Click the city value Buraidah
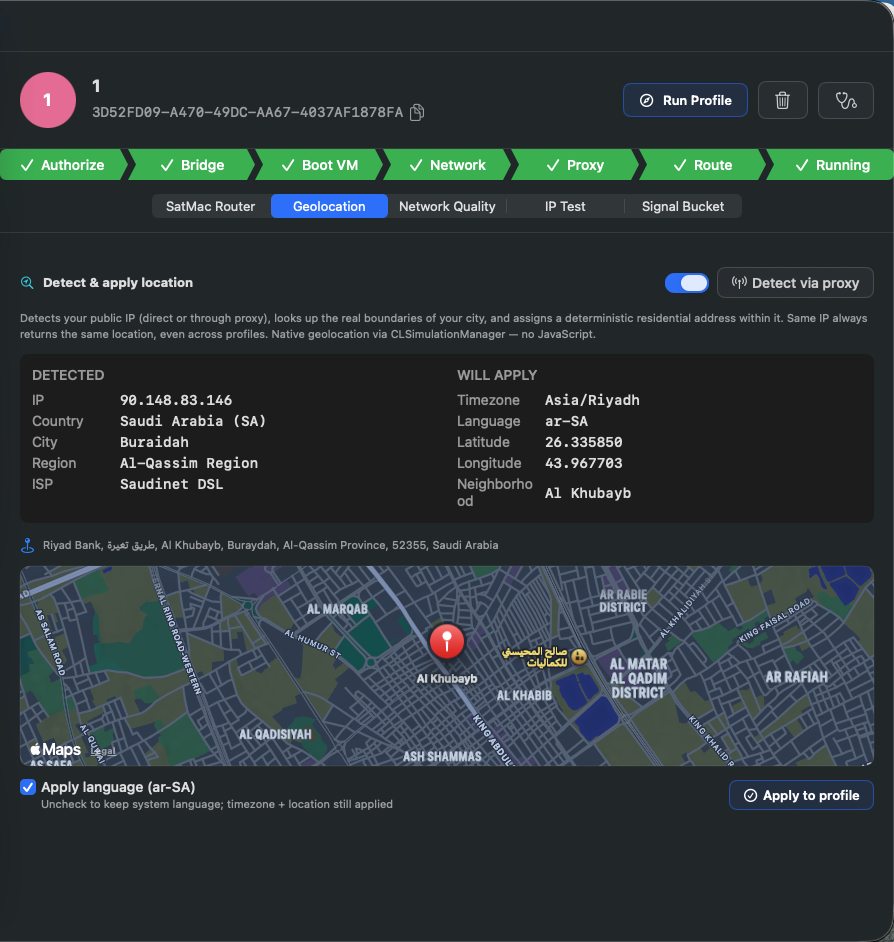 point(154,442)
